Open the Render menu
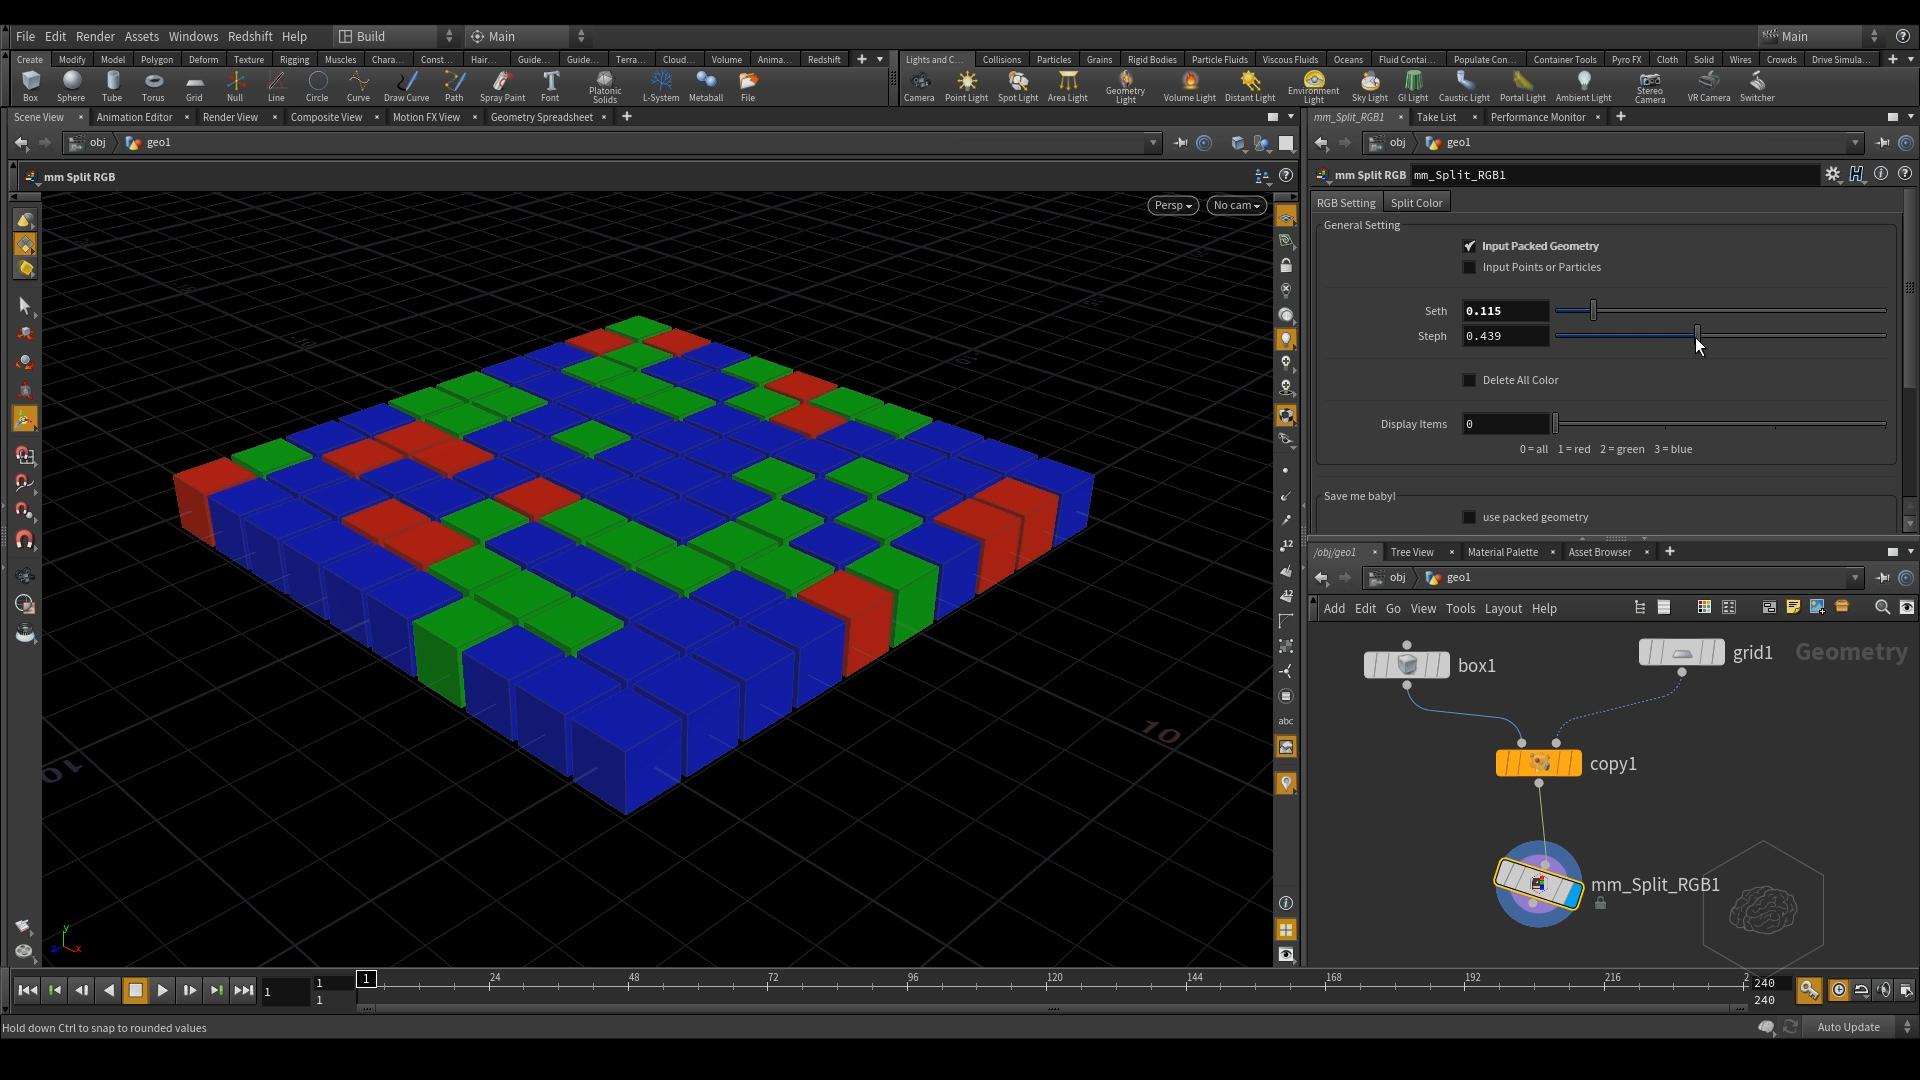This screenshot has width=1920, height=1080. click(95, 36)
